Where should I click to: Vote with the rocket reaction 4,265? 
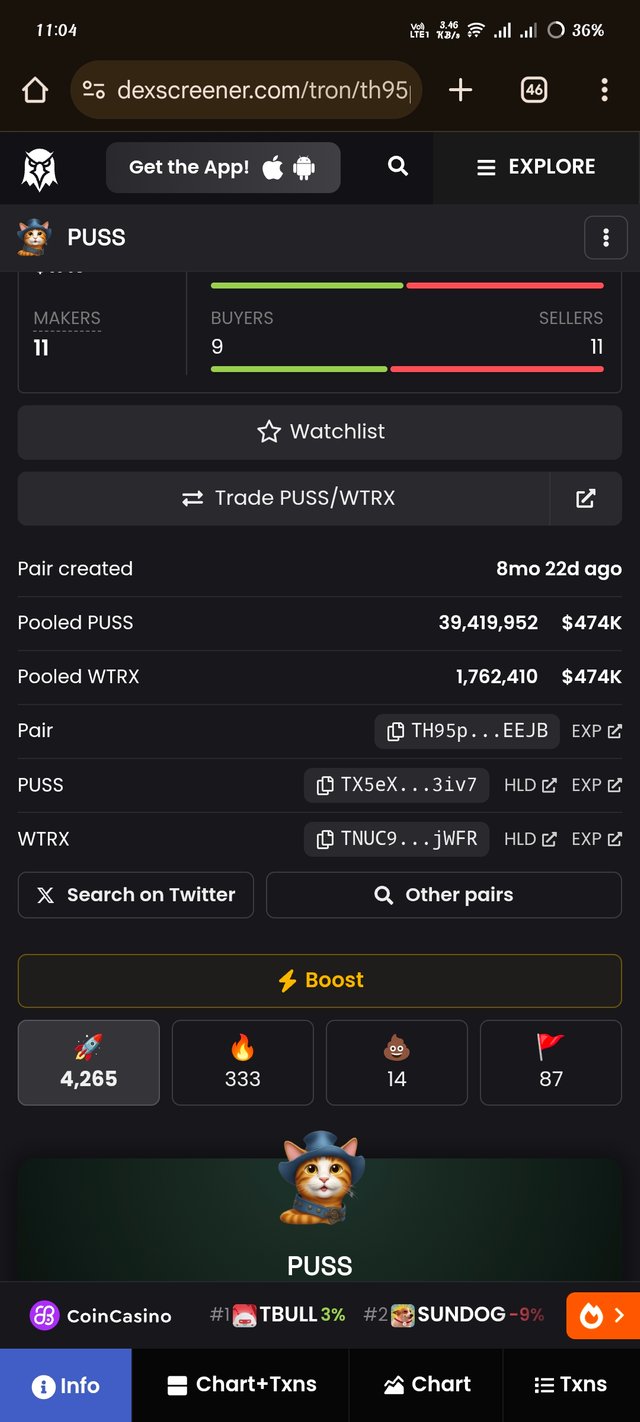(x=89, y=1062)
